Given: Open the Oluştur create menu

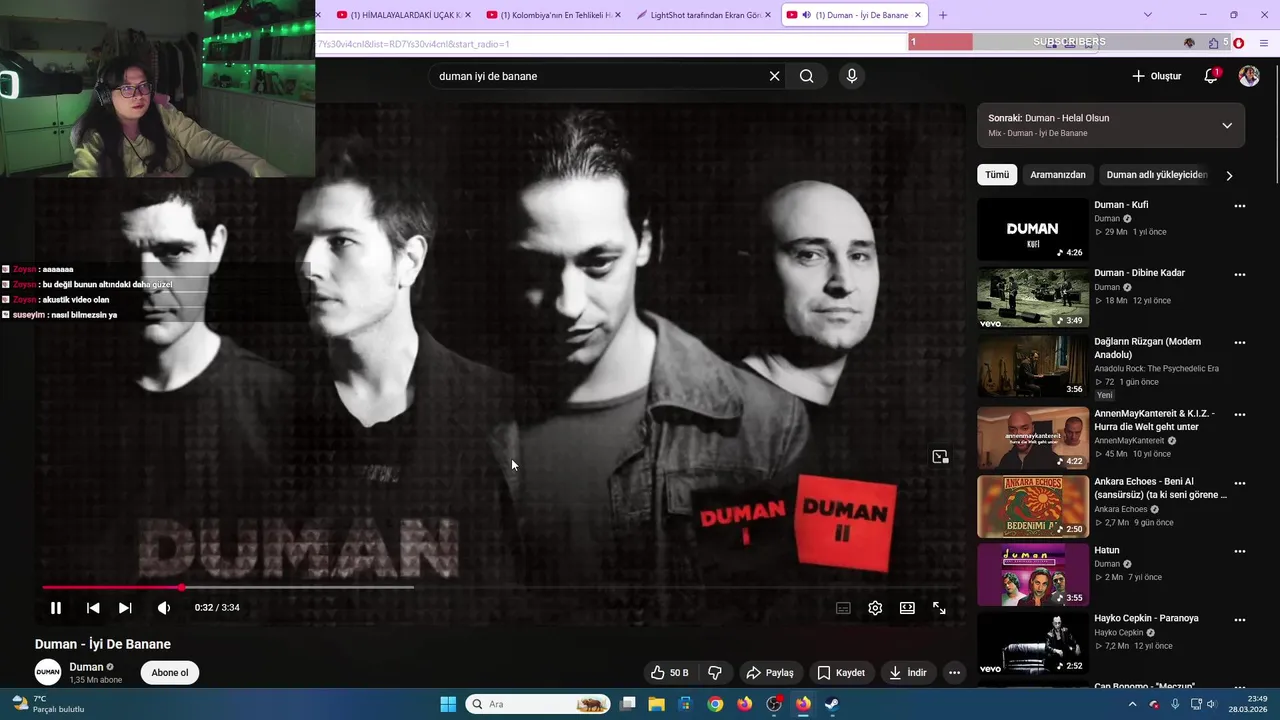Looking at the screenshot, I should 1157,76.
